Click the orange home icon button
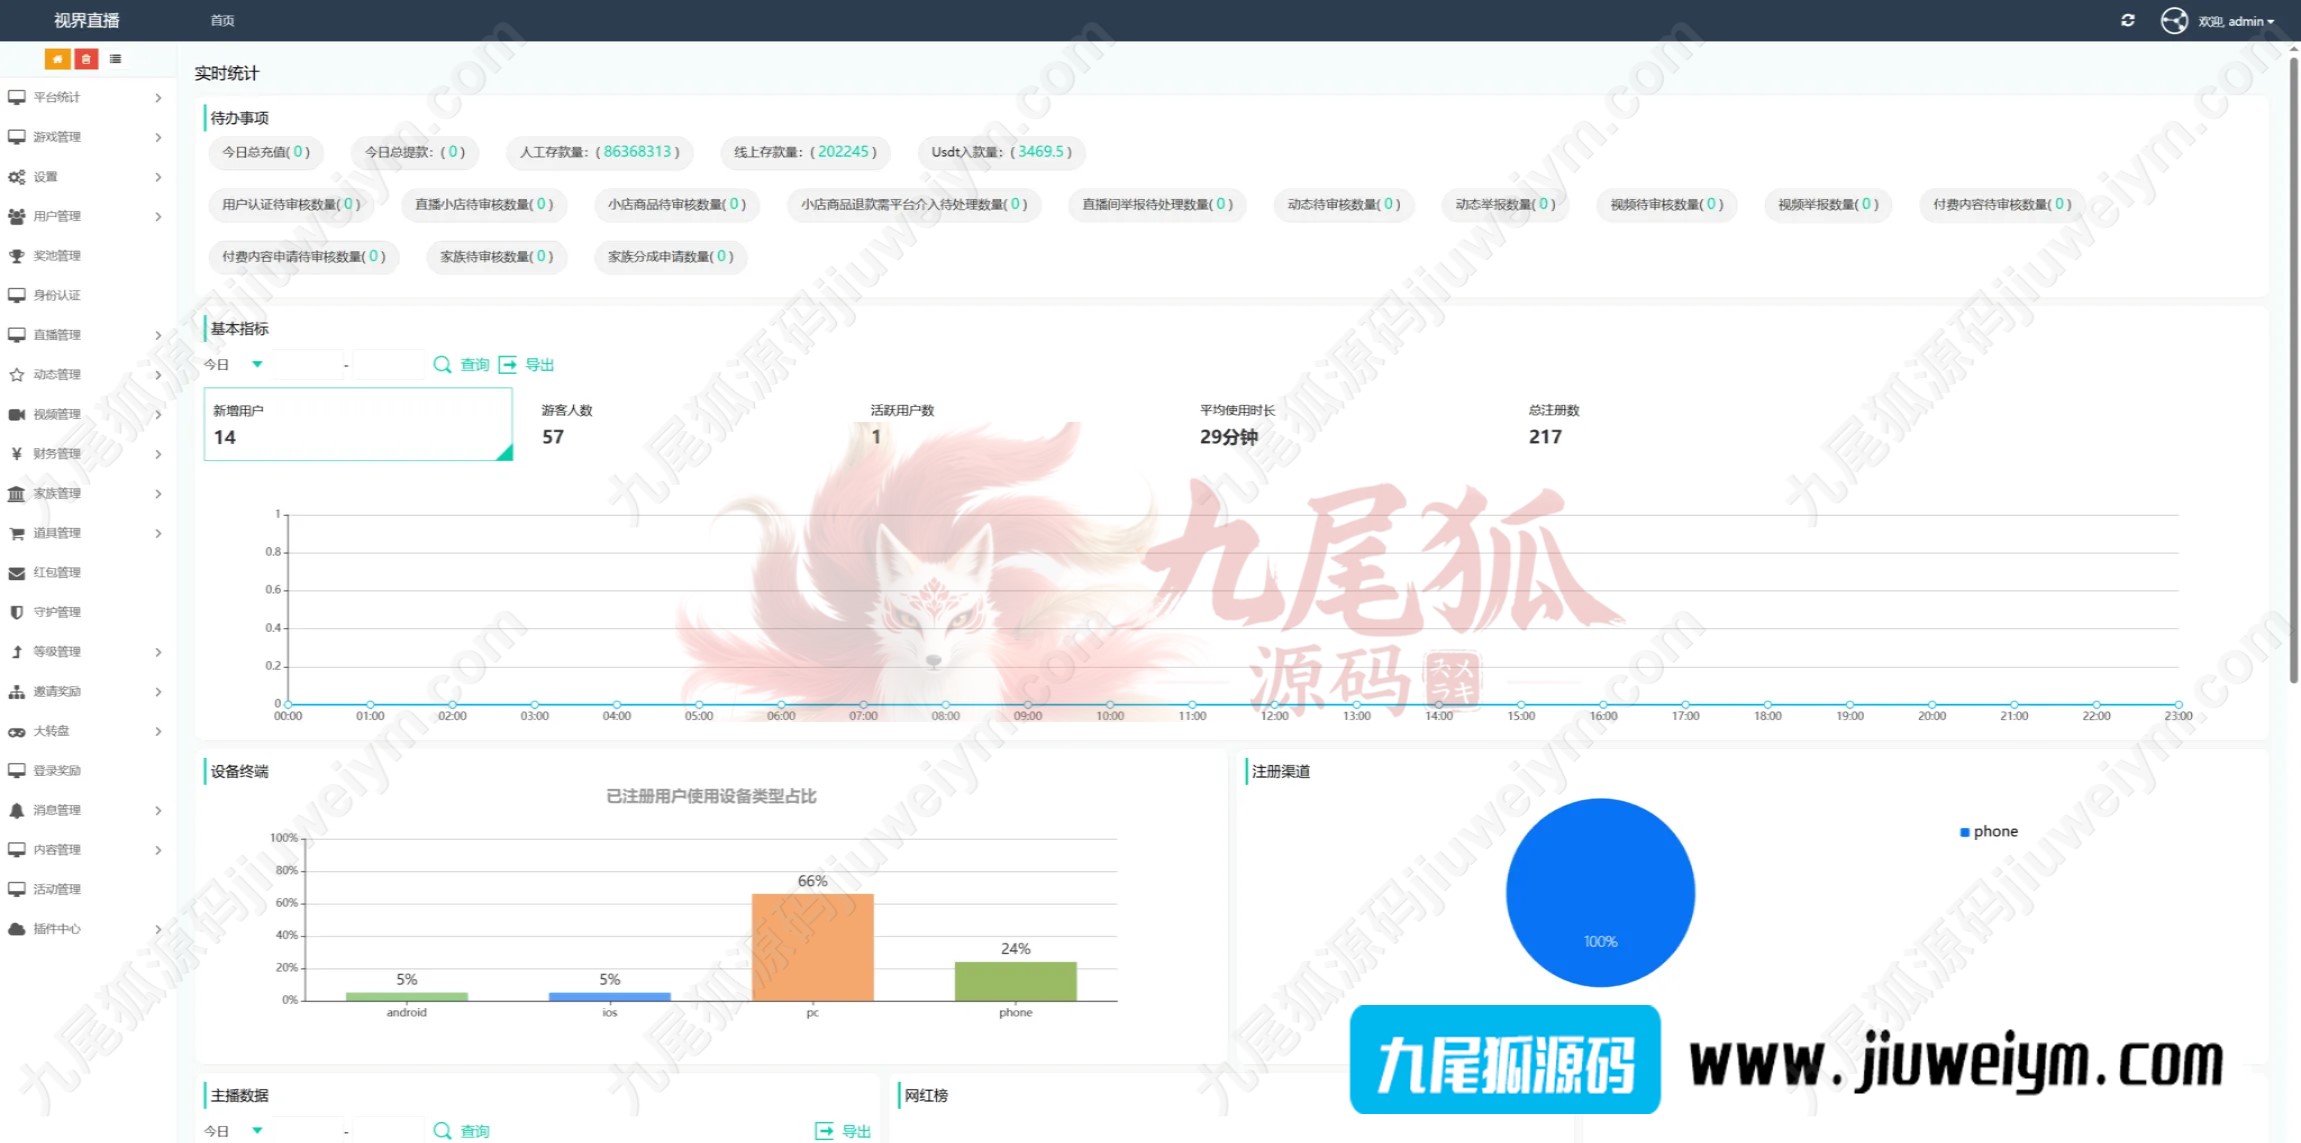Viewport: 2301px width, 1143px height. click(x=57, y=59)
